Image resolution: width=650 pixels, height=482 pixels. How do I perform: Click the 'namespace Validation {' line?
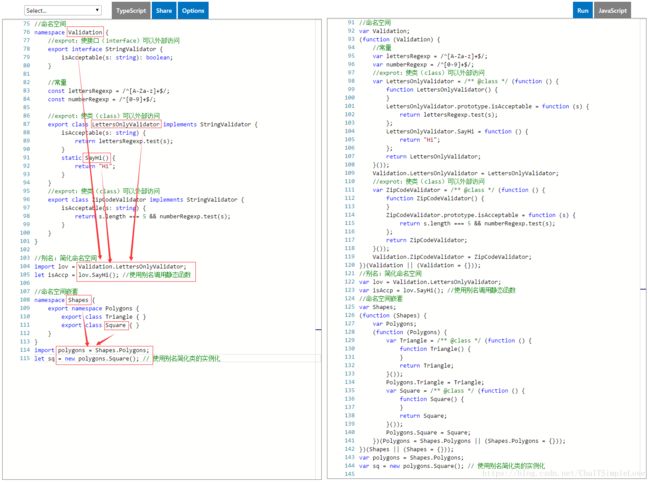coord(71,32)
